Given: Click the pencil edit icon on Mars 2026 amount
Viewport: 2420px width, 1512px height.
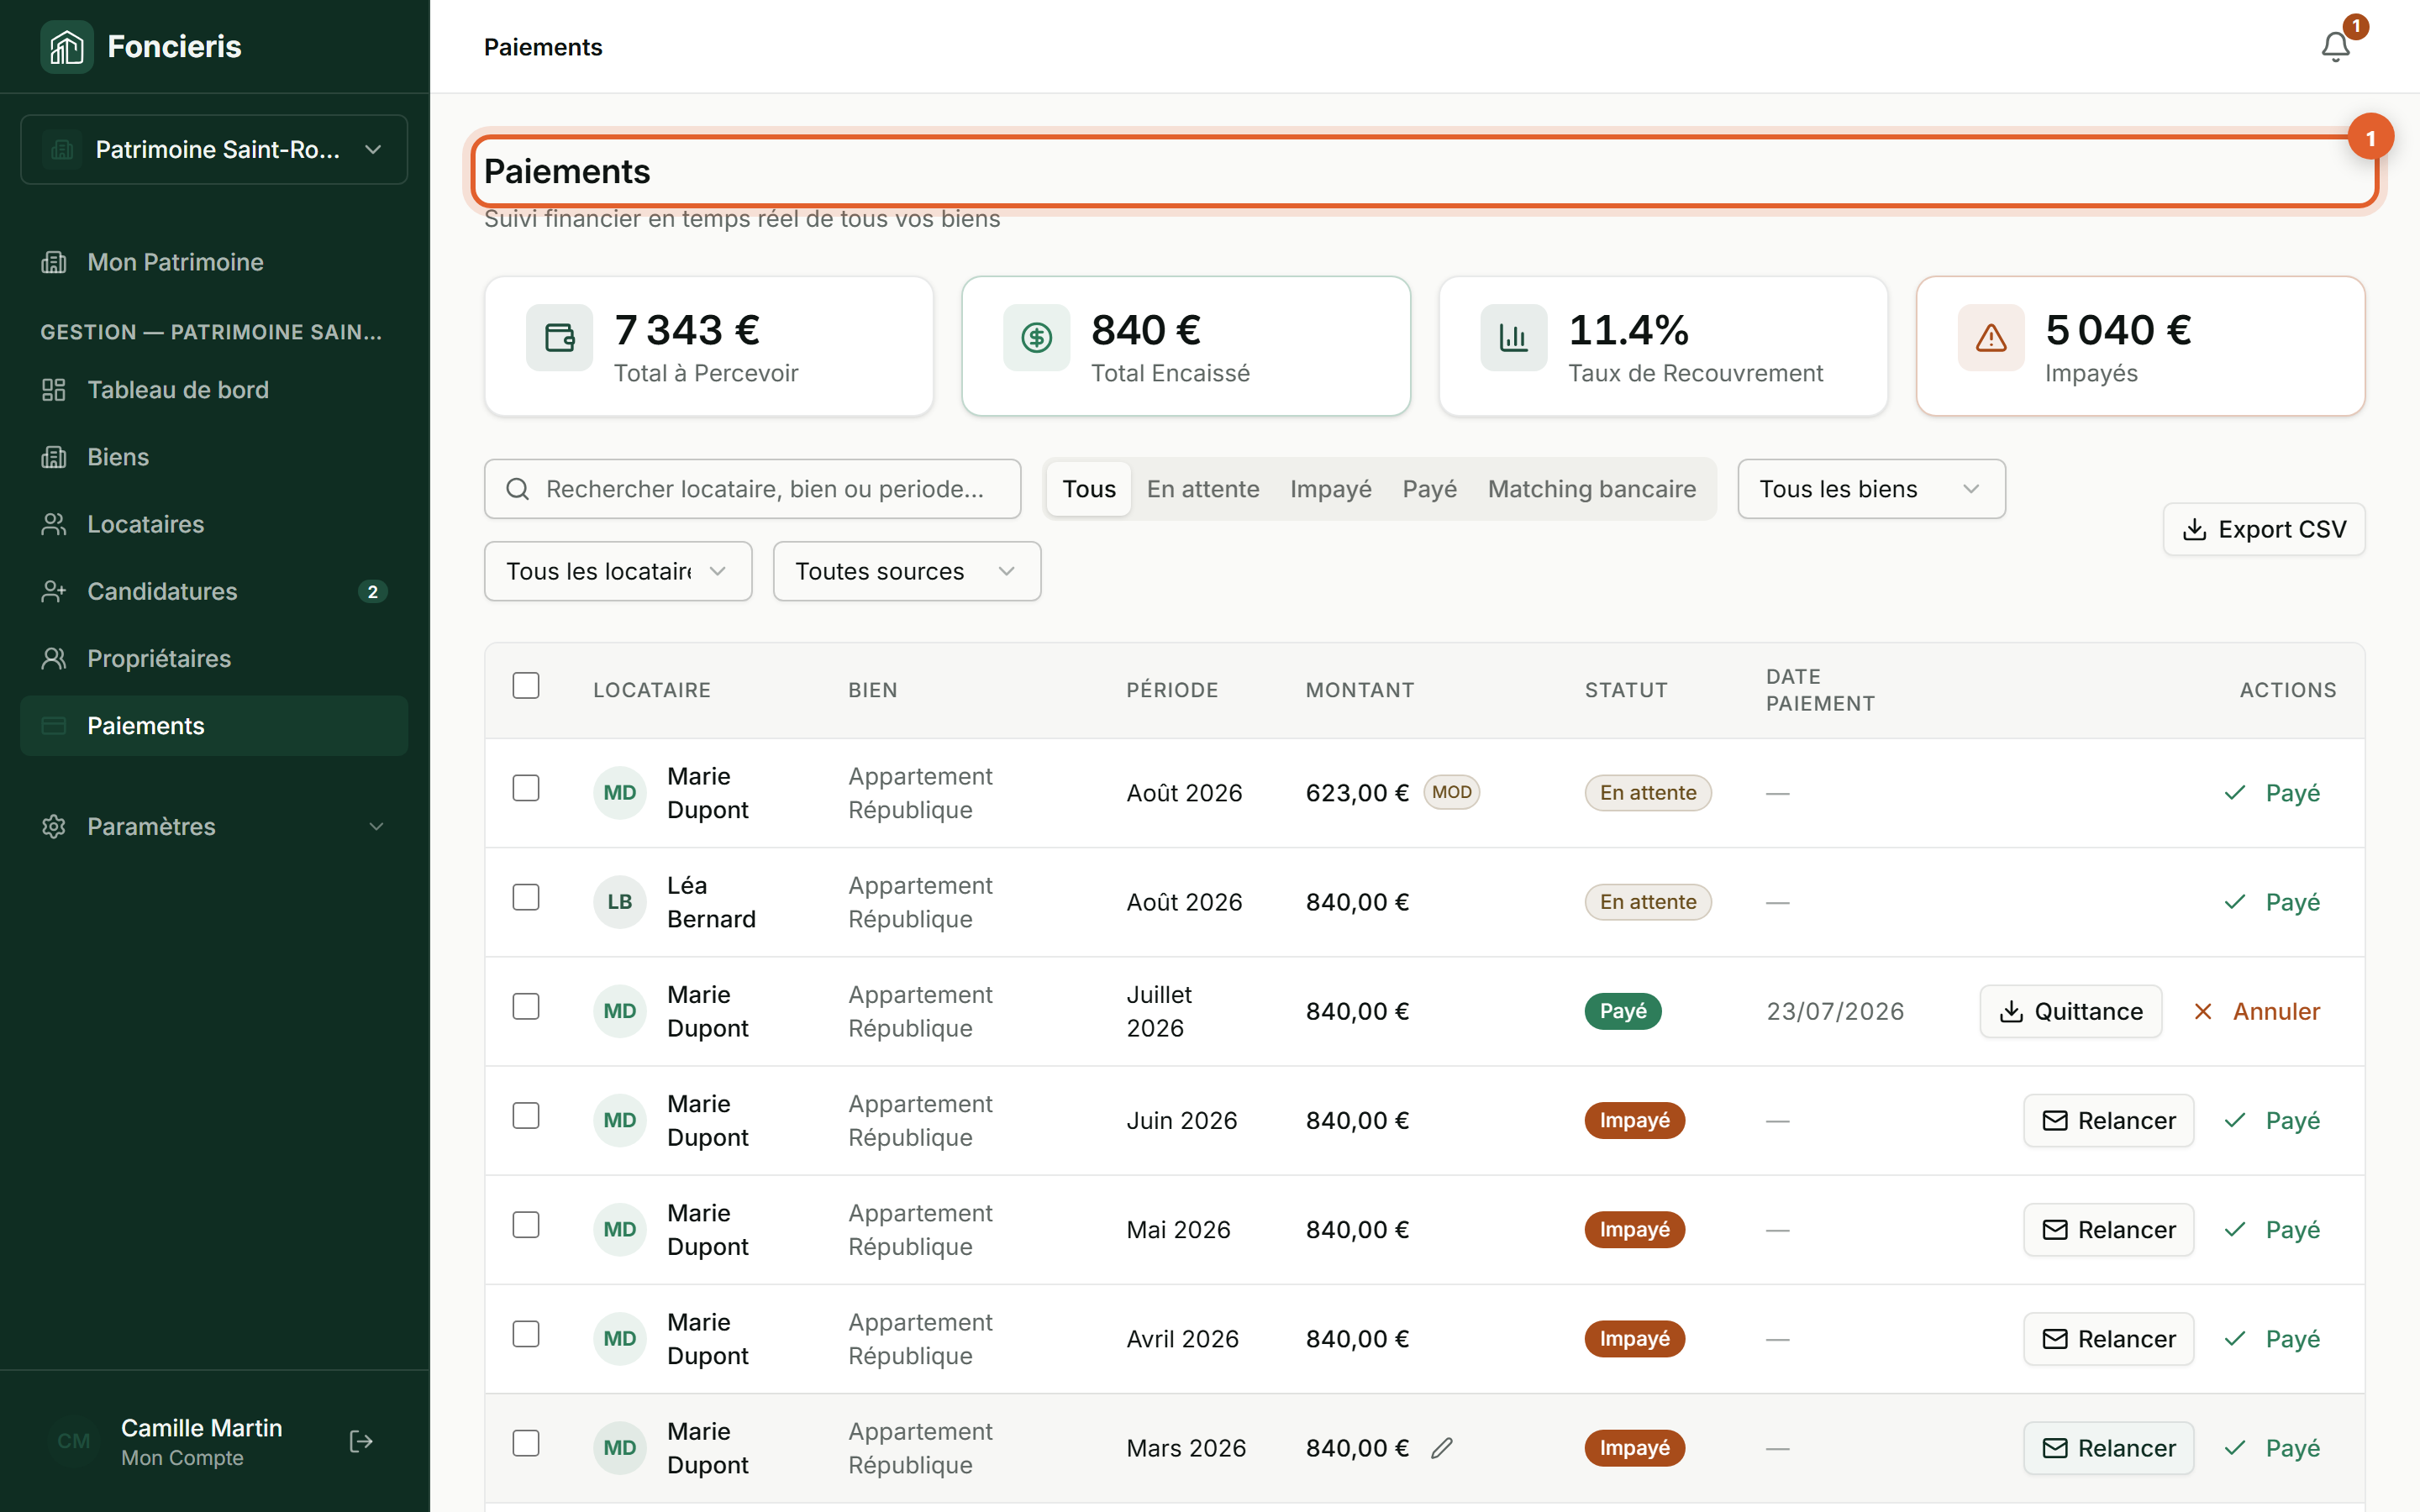Looking at the screenshot, I should [1441, 1448].
